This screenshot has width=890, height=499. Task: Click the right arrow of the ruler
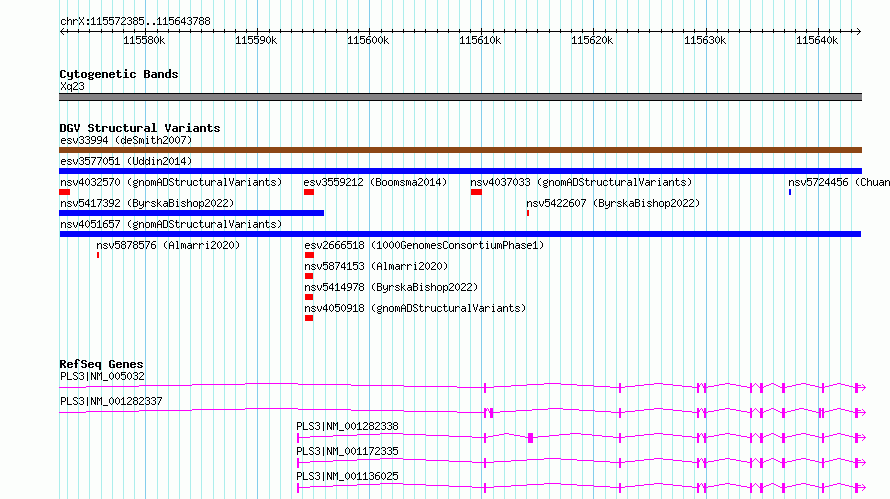(x=859, y=31)
